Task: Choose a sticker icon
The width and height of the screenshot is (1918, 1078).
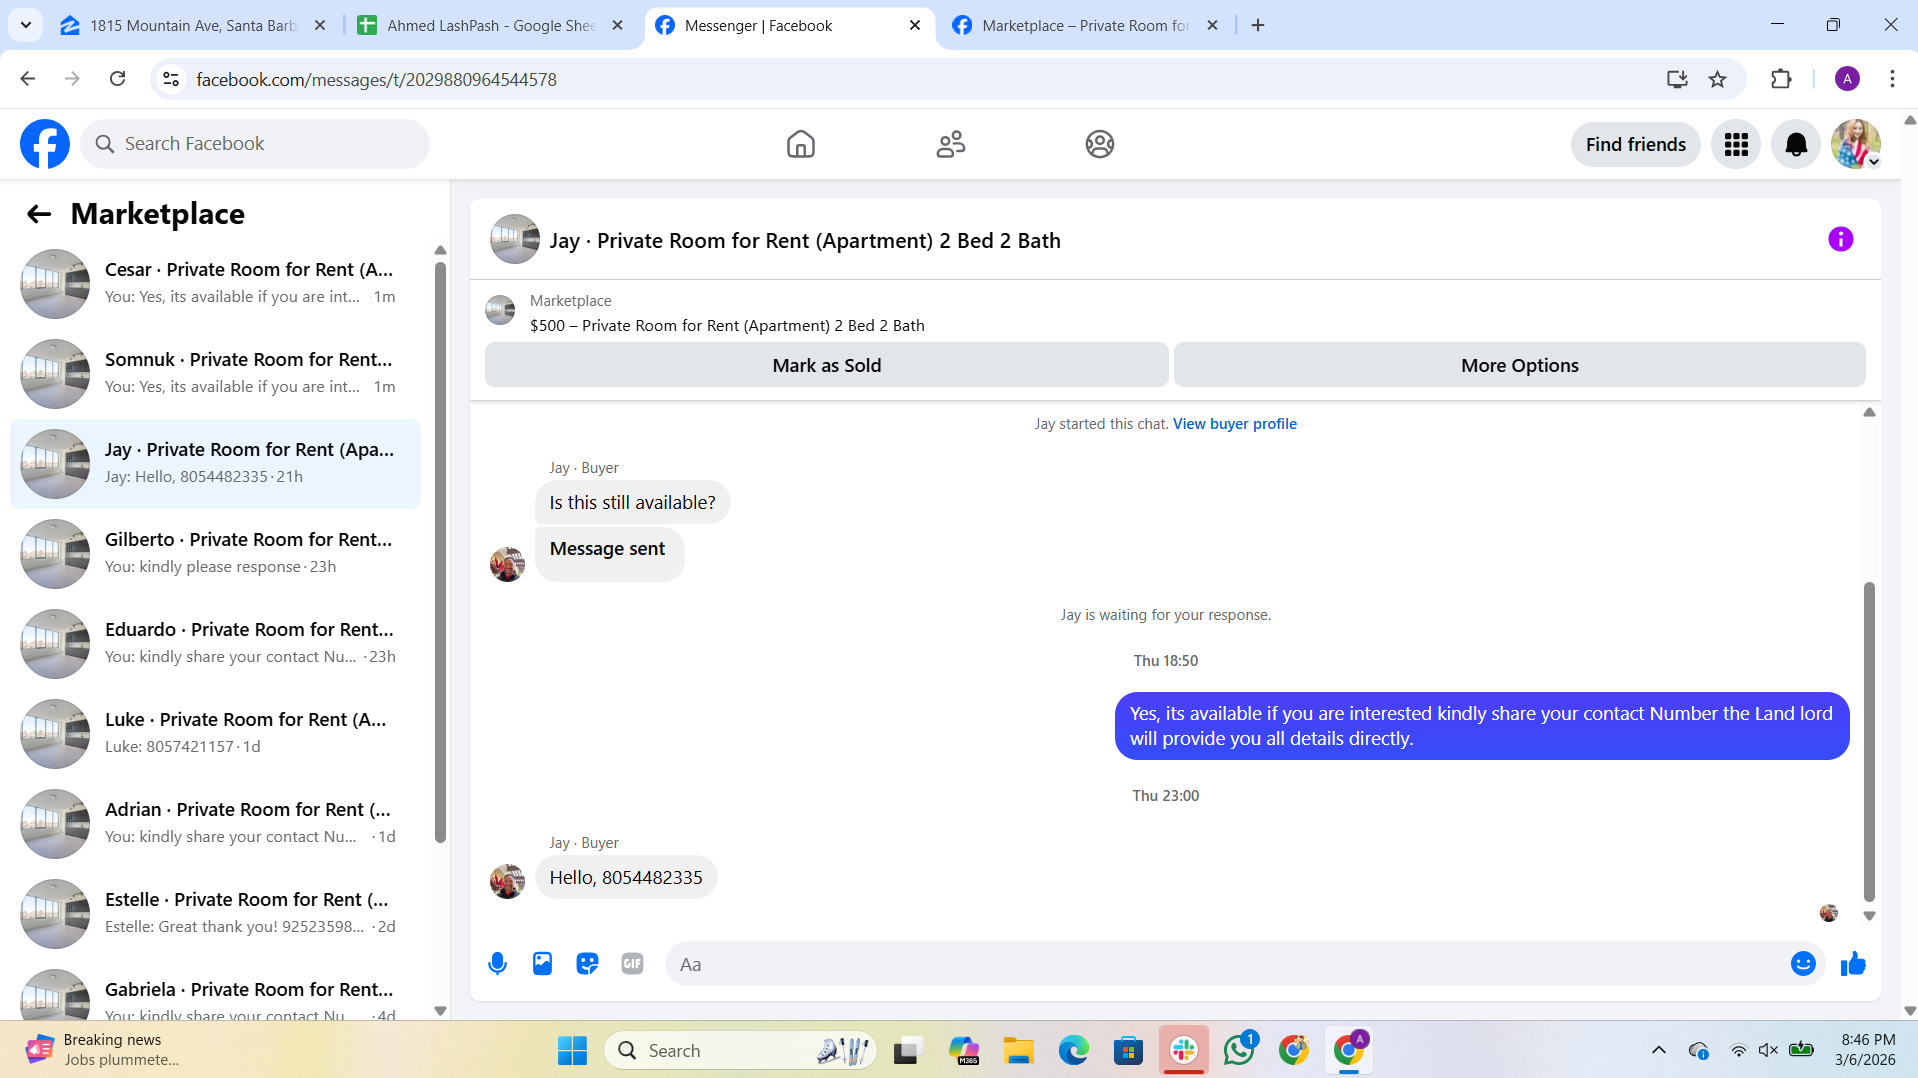Action: (x=587, y=964)
